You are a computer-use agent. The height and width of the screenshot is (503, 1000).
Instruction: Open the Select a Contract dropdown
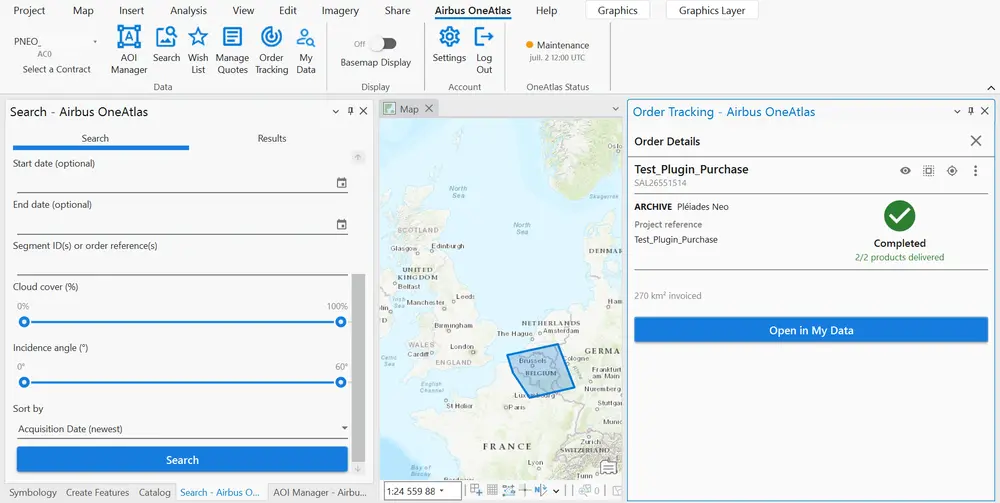pos(95,42)
